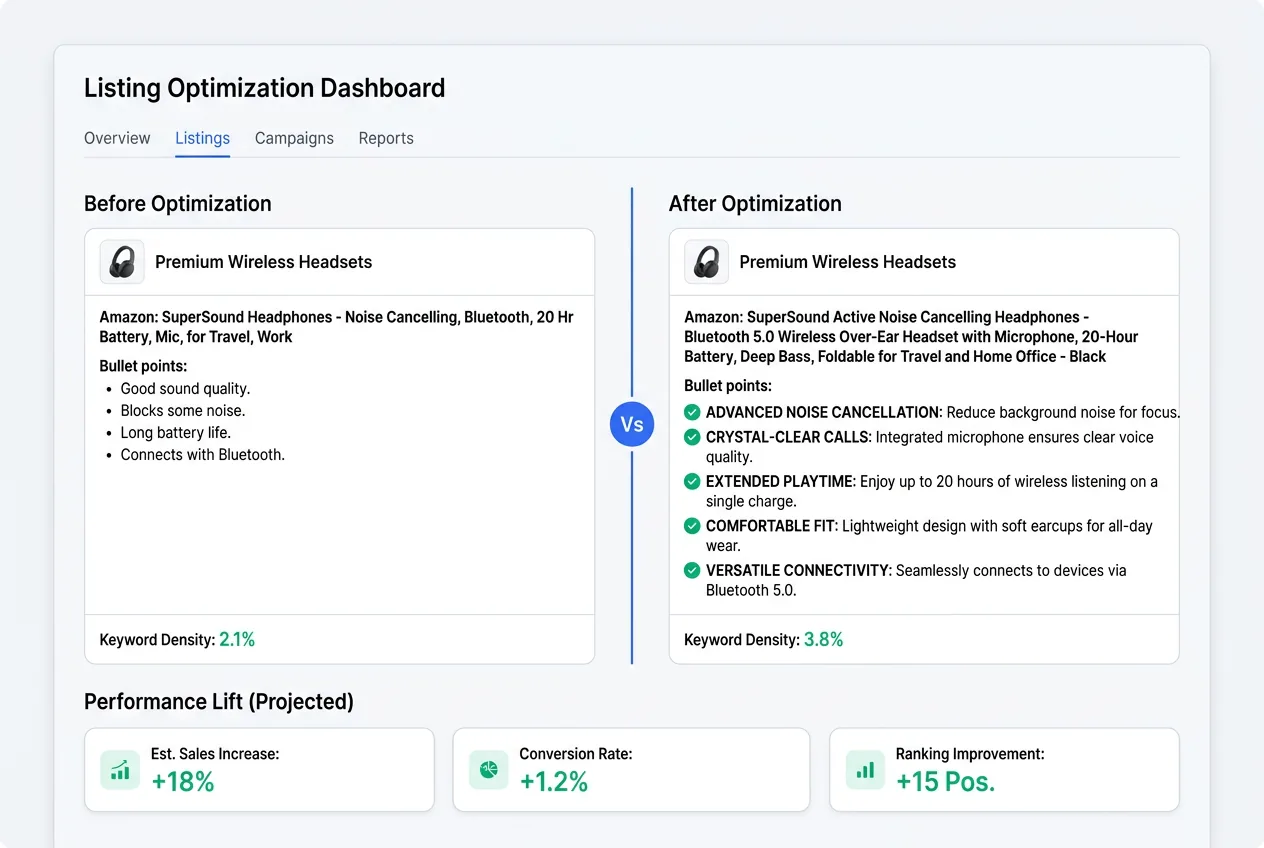The width and height of the screenshot is (1264, 848).
Task: Toggle the CRYSTAL-CLEAR CALLS checkmark
Action: coord(691,436)
